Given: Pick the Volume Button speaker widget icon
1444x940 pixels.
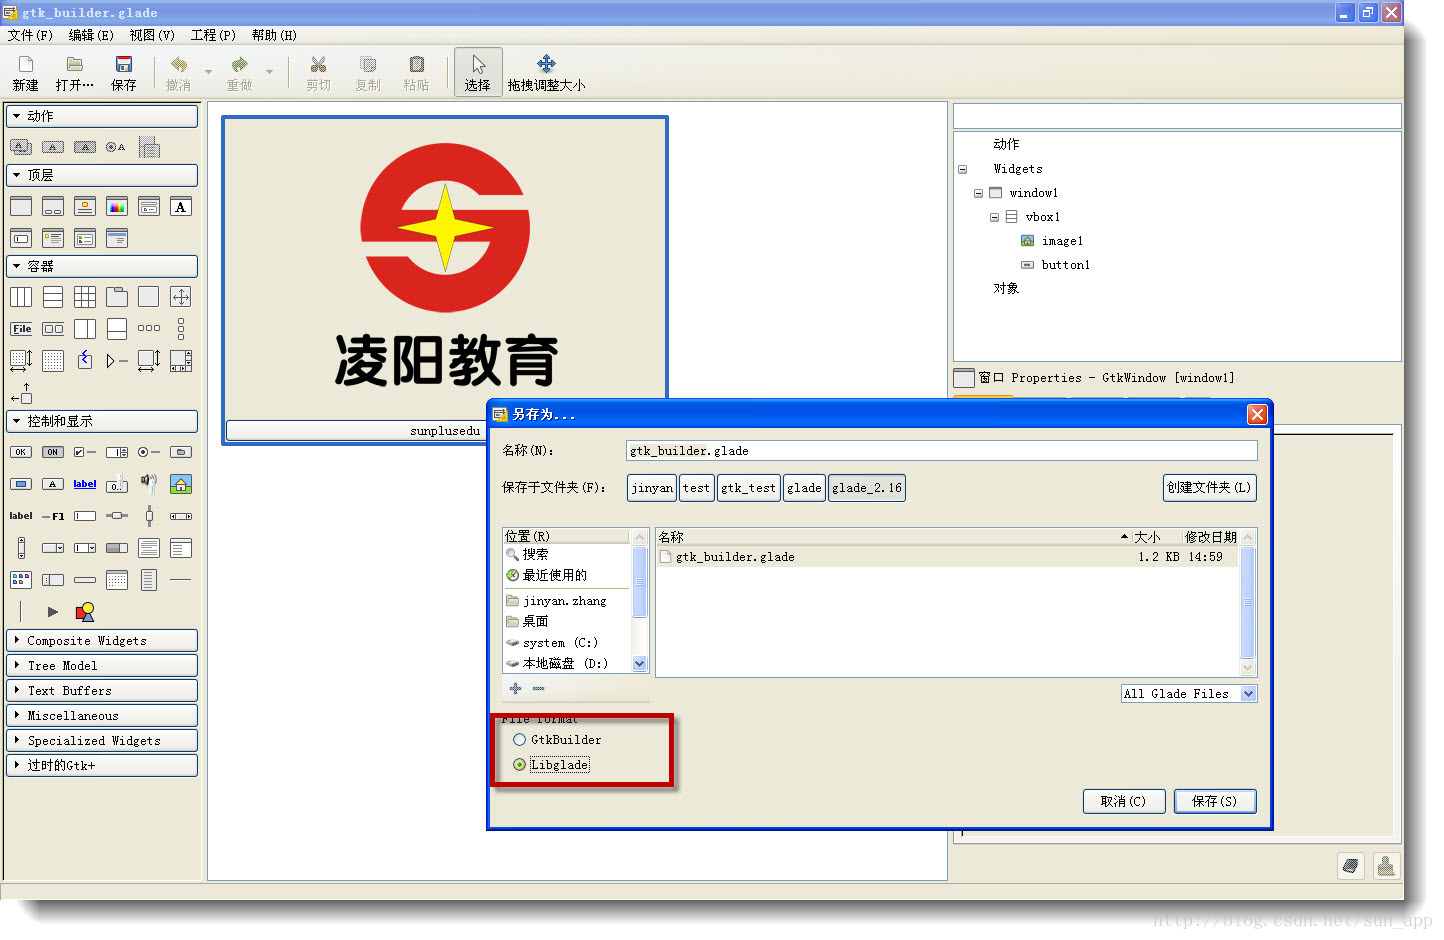Looking at the screenshot, I should tap(149, 484).
